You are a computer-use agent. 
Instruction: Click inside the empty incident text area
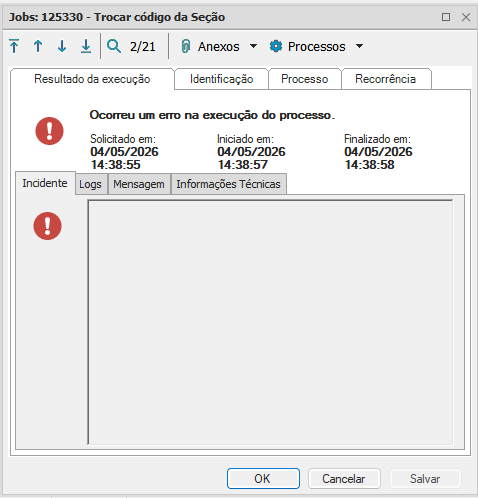tap(270, 322)
